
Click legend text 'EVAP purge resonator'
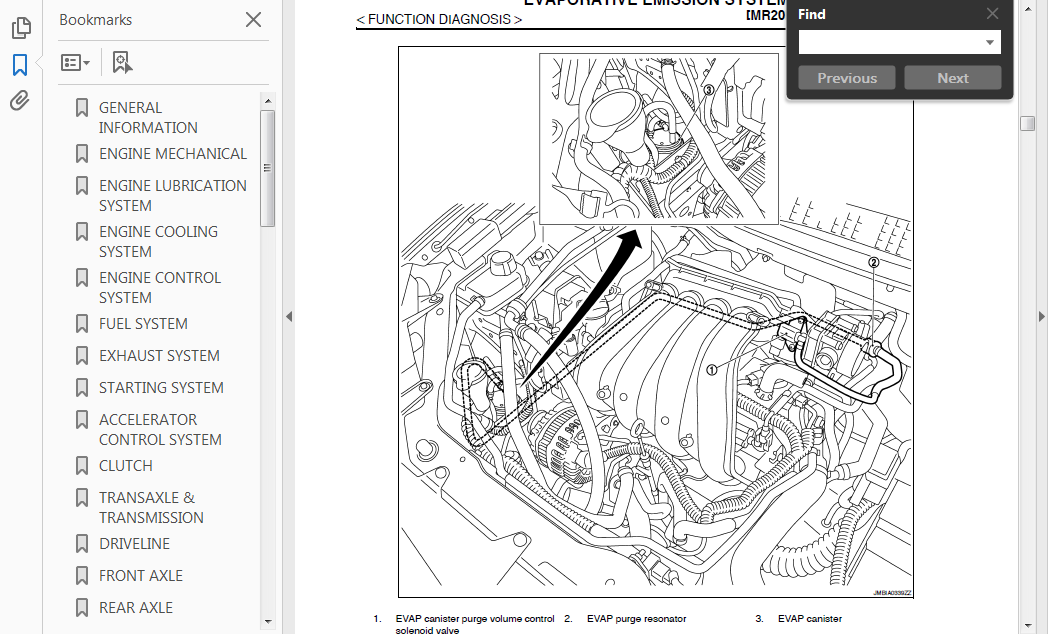pyautogui.click(x=636, y=619)
